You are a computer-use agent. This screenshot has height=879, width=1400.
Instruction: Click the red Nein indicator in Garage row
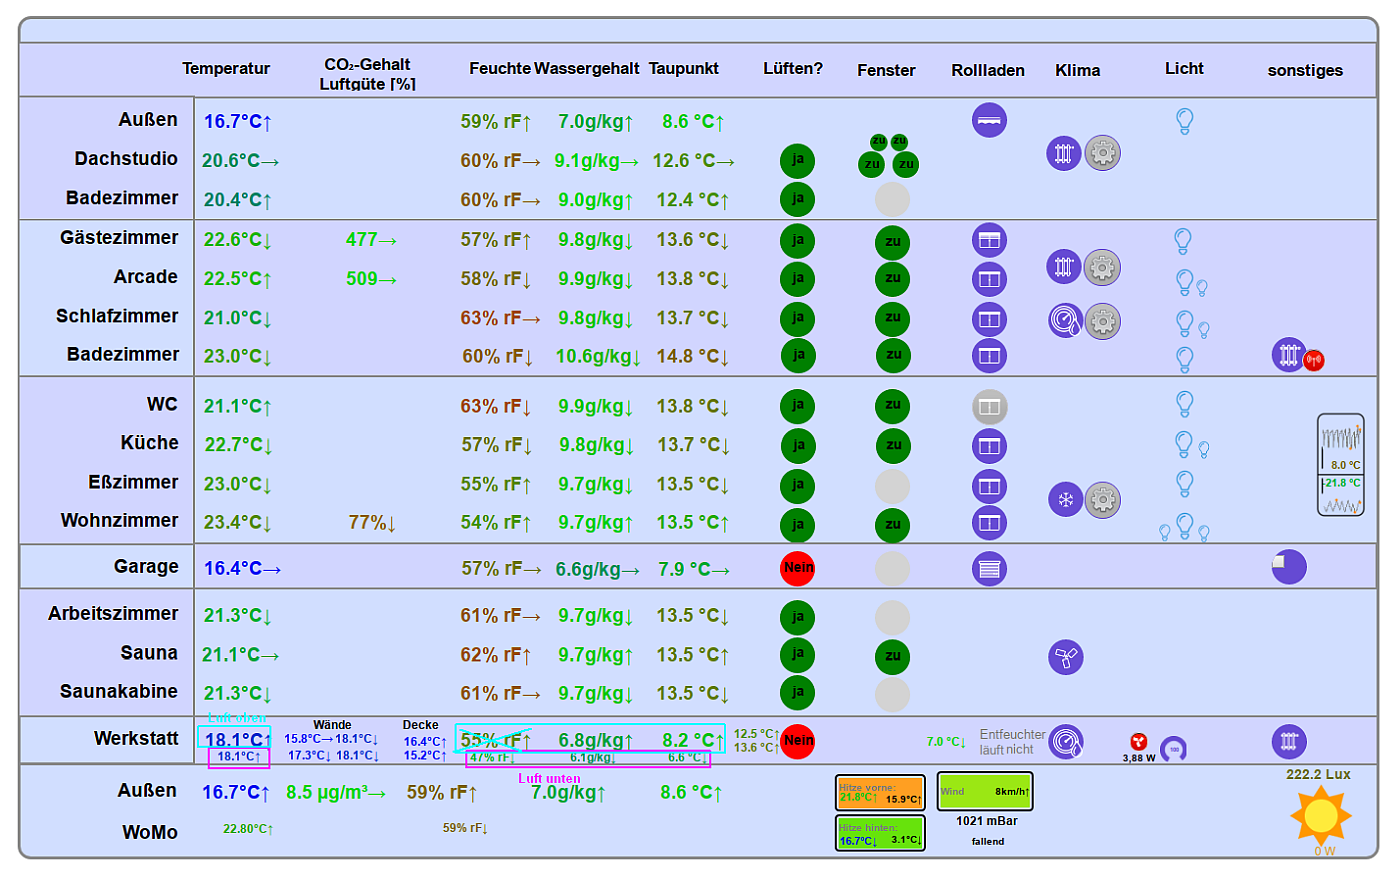[798, 568]
